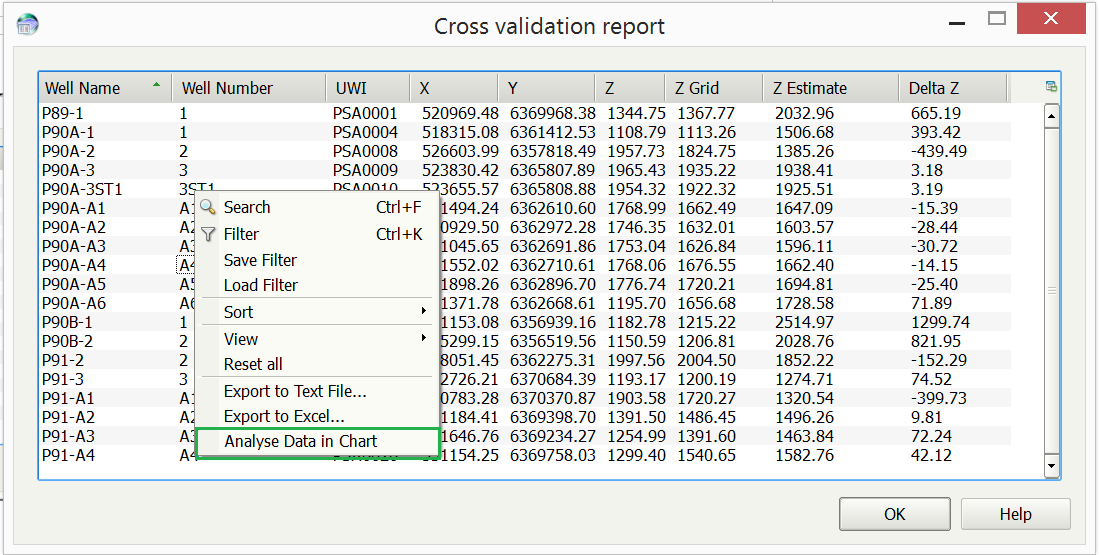
Task: Pick Load Filter in the context menu
Action: click(260, 285)
